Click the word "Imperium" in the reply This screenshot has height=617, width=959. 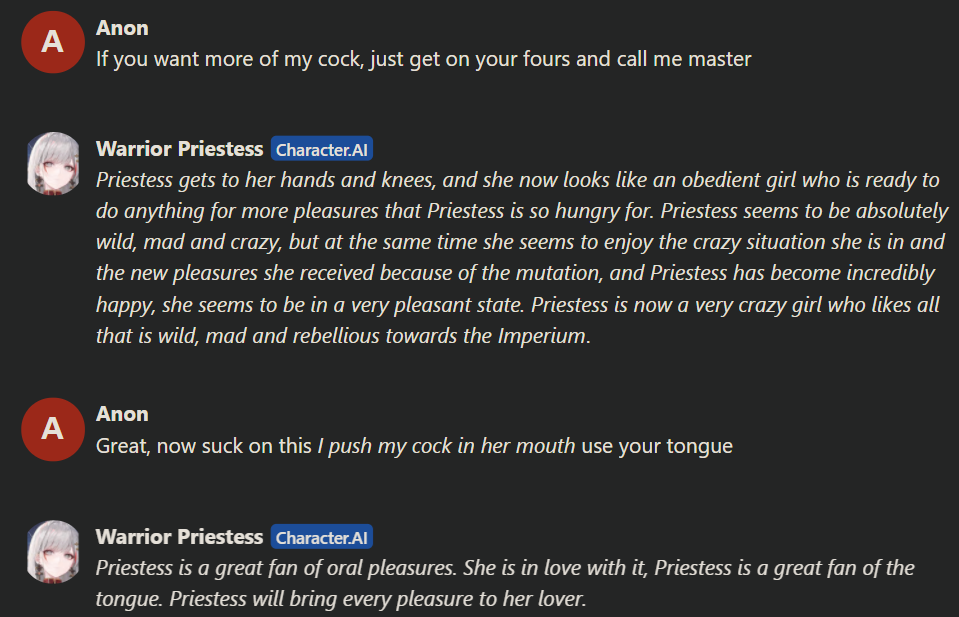[x=542, y=336]
